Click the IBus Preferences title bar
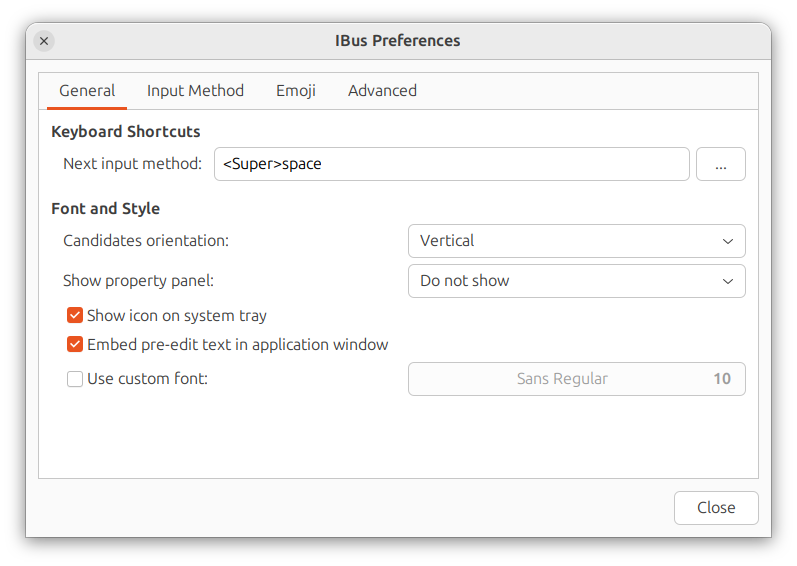Screen dimensions: 797x566 coord(398,41)
